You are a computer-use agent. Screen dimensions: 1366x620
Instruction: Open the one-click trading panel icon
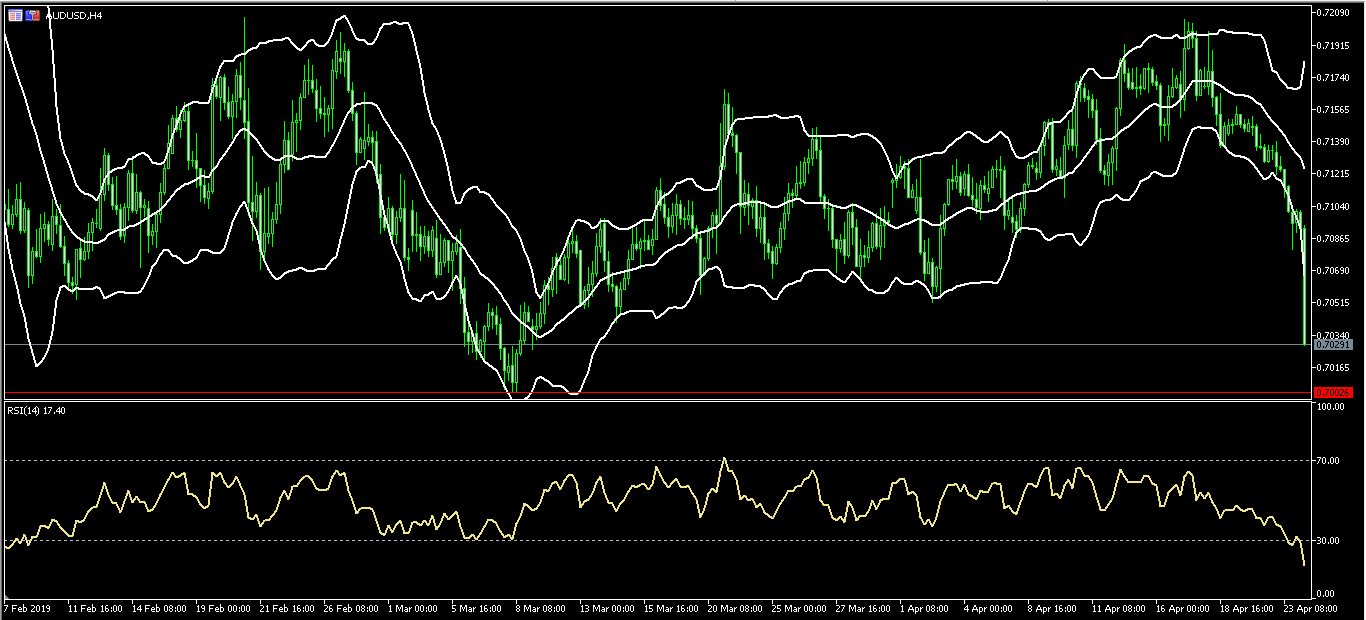coord(16,16)
